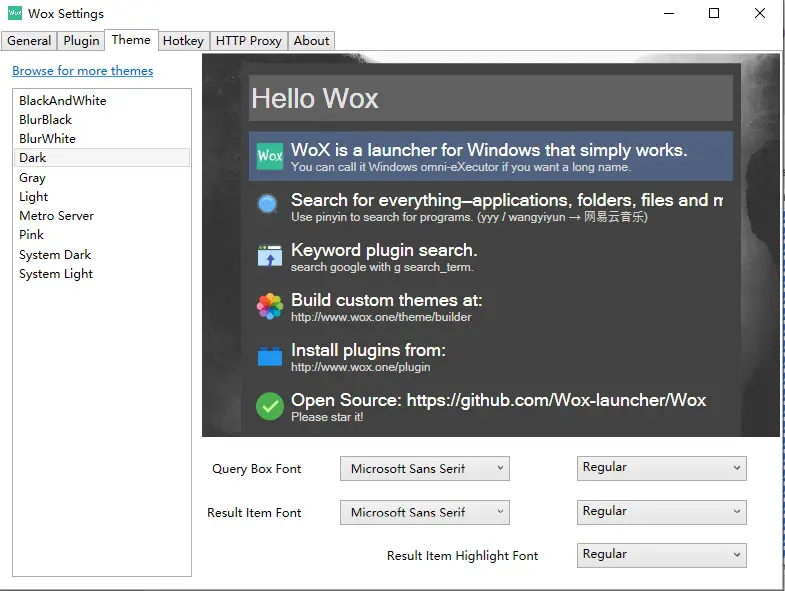Screen dimensions: 785x591
Task: Click the Open Source github result text
Action: click(x=499, y=400)
